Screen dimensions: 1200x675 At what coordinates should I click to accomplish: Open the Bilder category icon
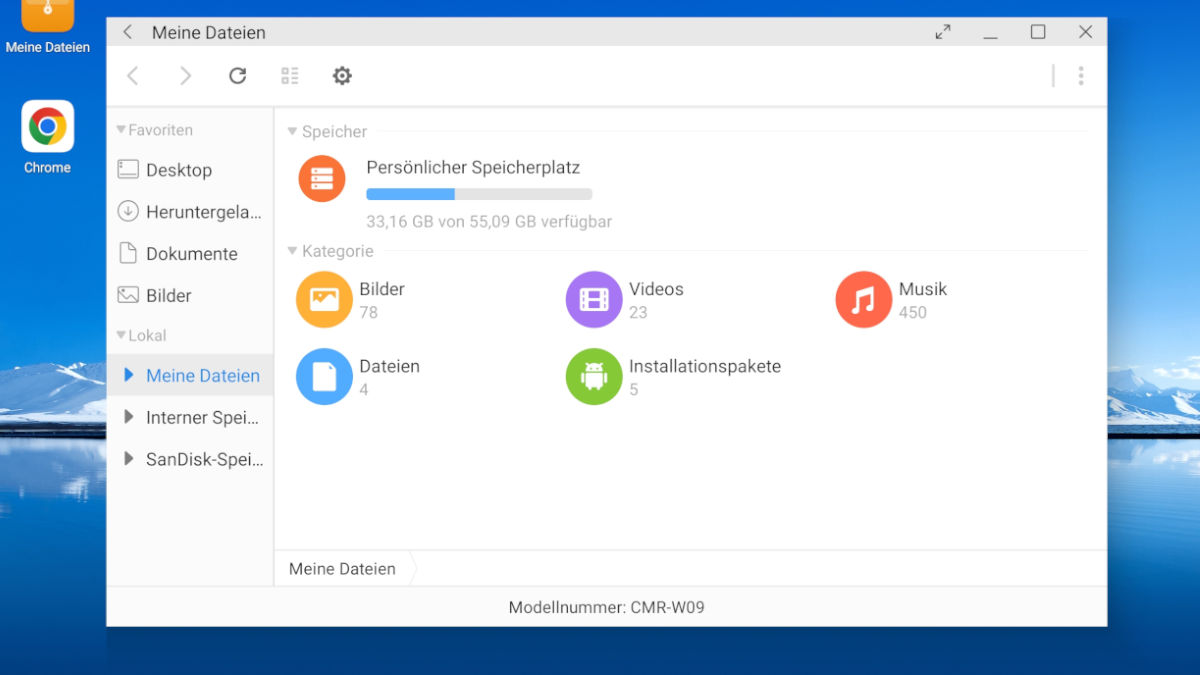point(323,299)
